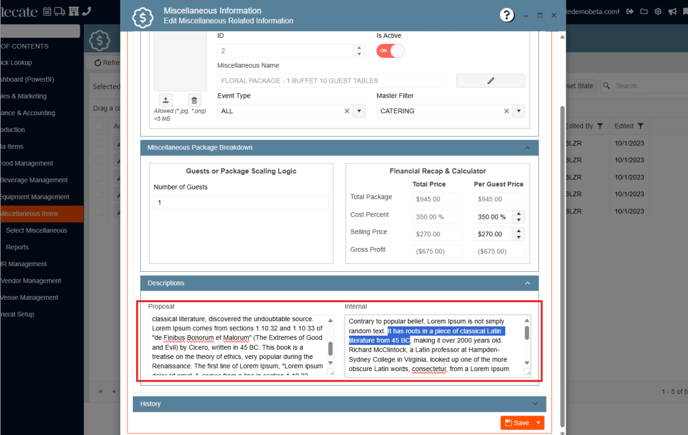Viewport: 688px width, 435px height.
Task: Click the trash icon to delete image
Action: coord(194,100)
